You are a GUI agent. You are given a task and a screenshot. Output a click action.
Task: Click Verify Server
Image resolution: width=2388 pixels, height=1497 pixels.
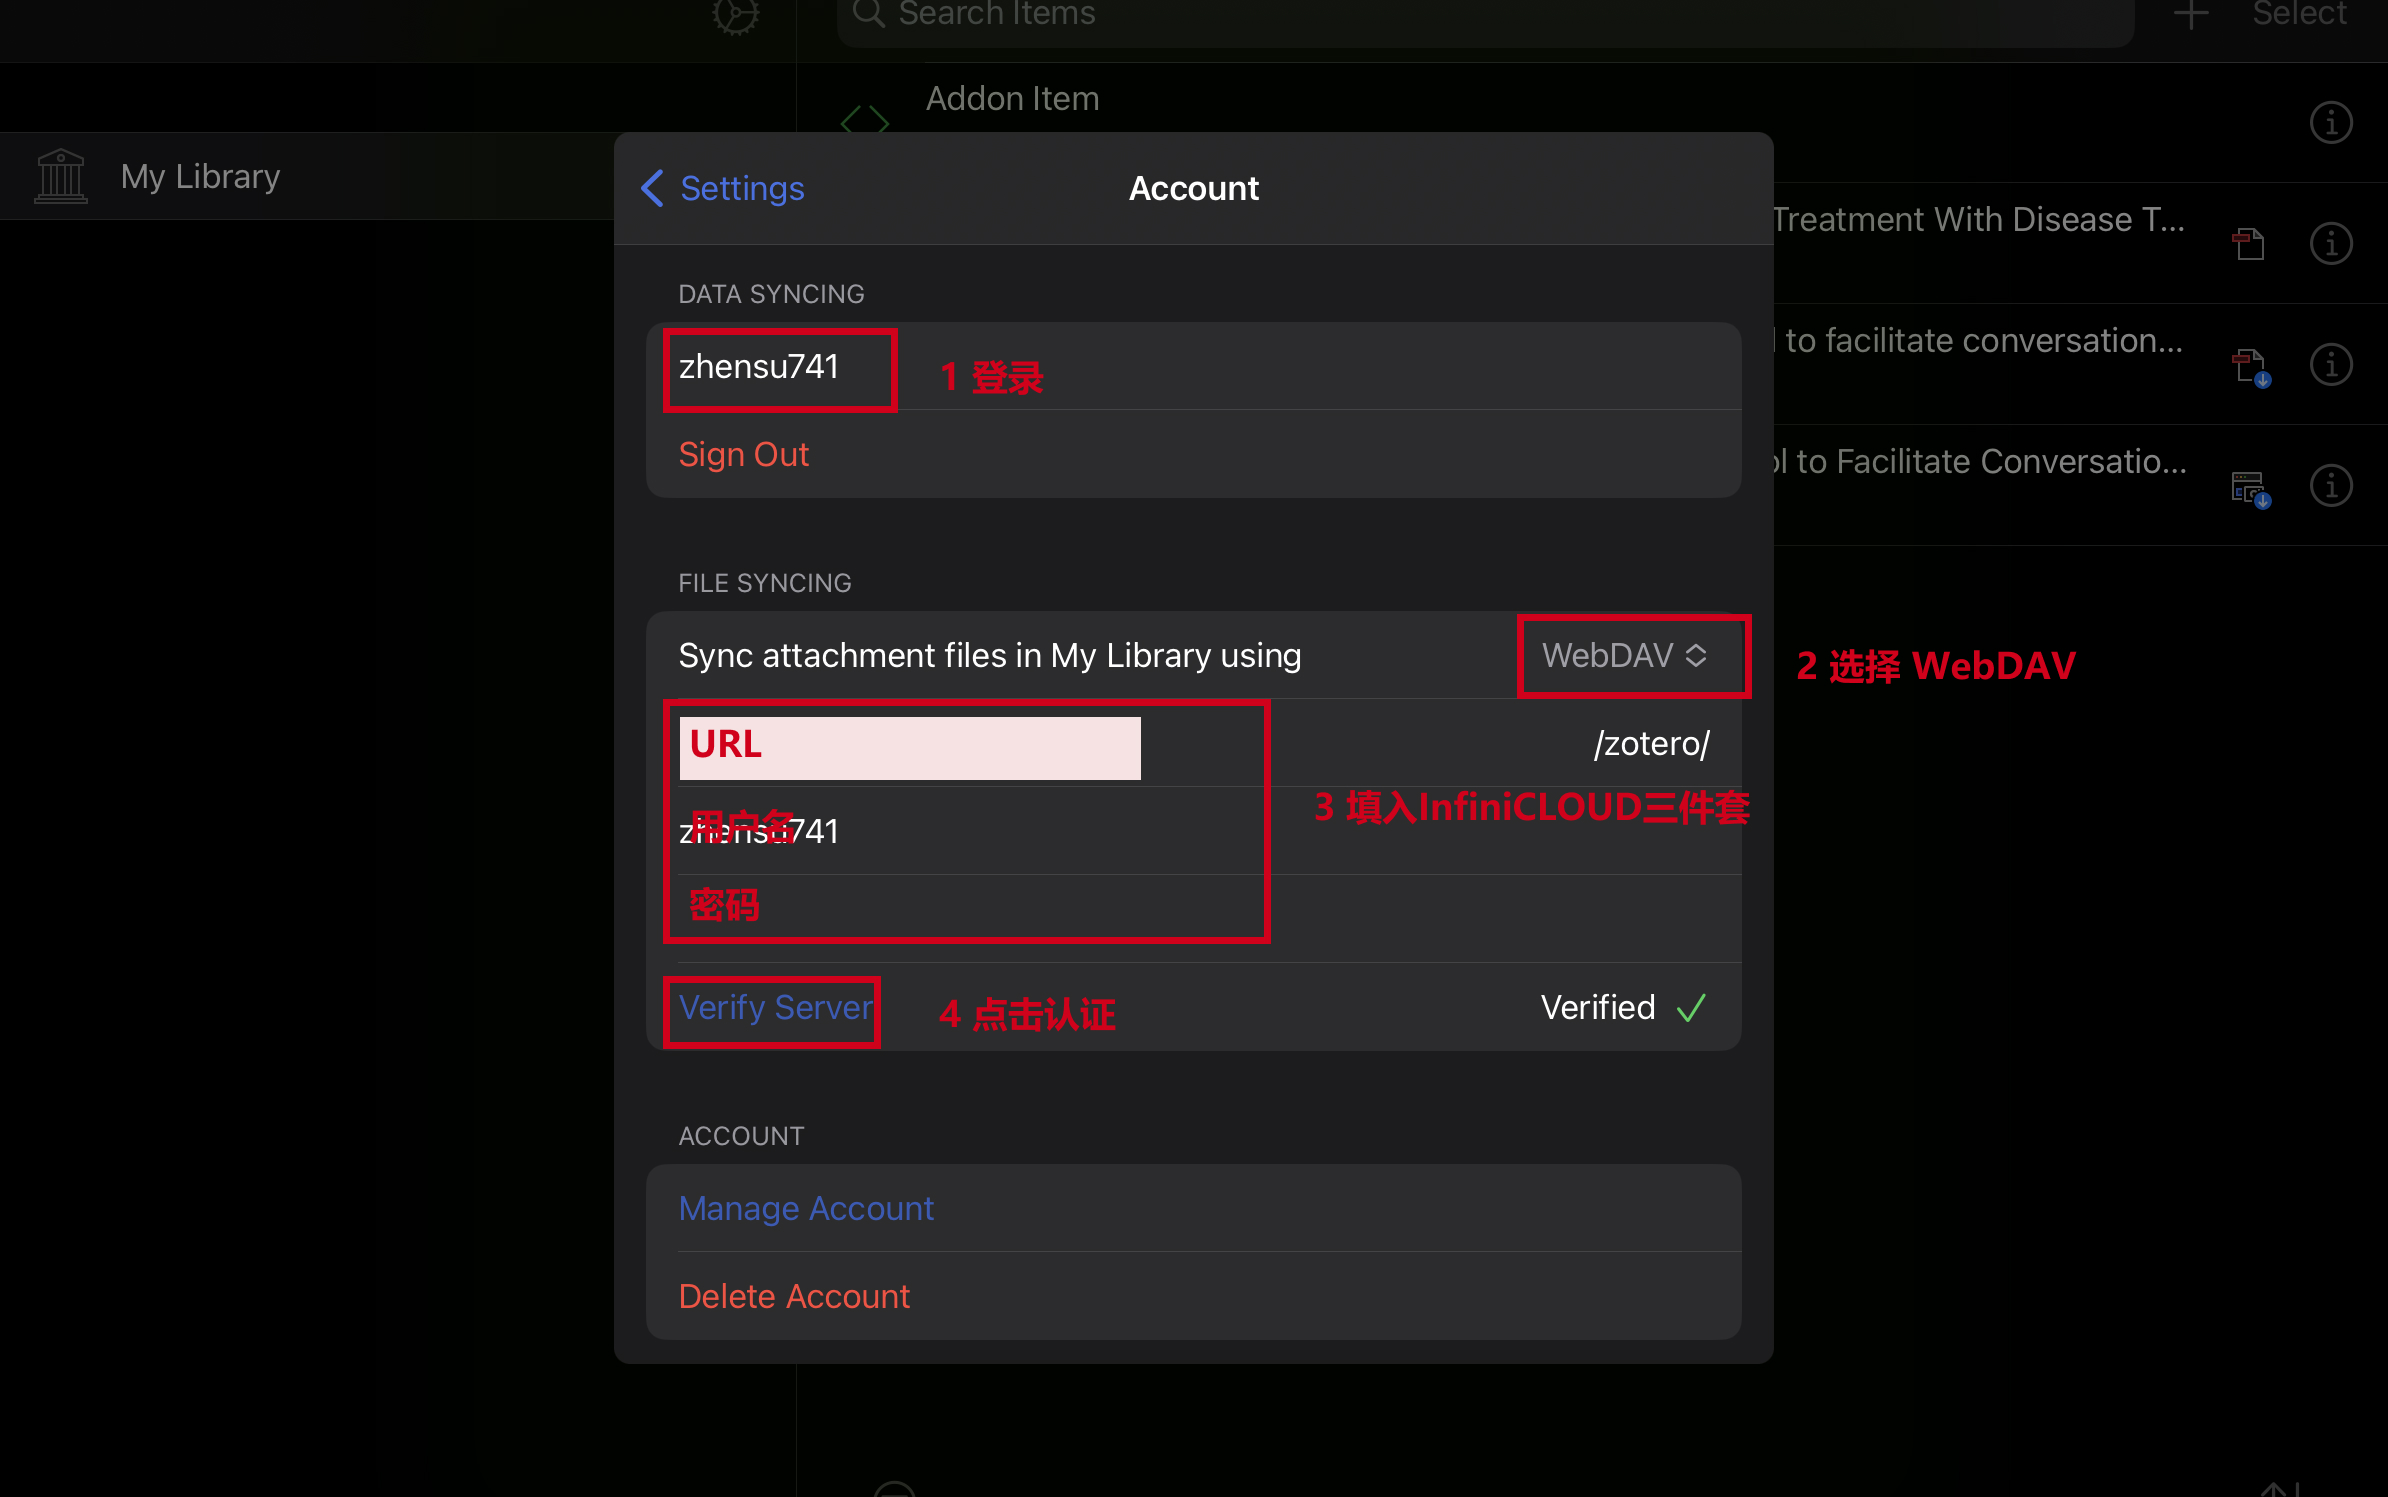775,1008
